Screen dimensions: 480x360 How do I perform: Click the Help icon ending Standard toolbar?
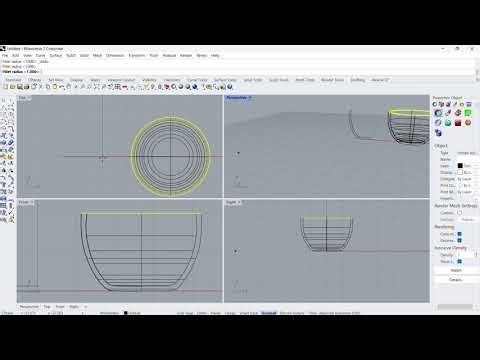[x=230, y=87]
